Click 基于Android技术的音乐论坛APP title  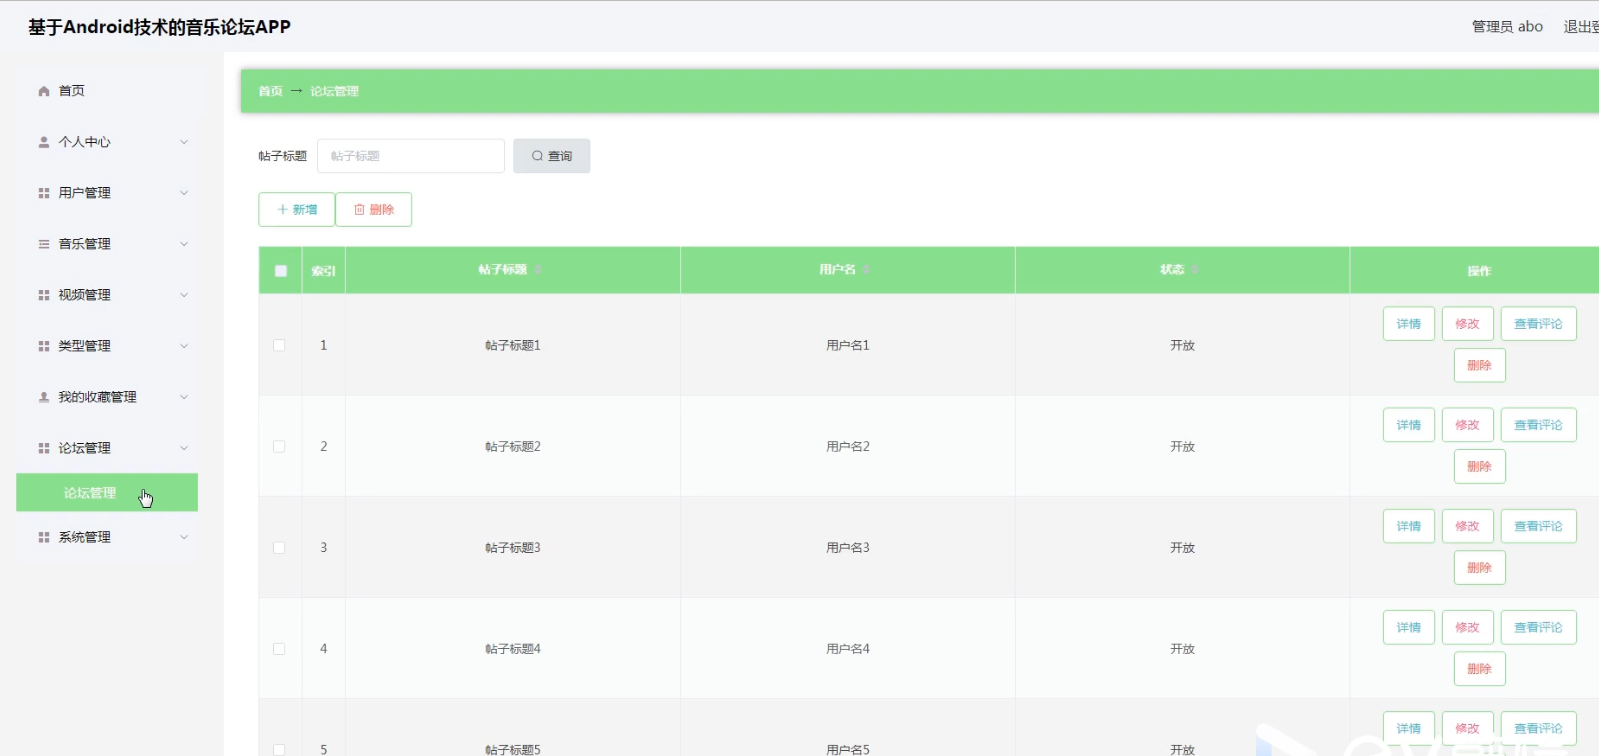click(159, 27)
